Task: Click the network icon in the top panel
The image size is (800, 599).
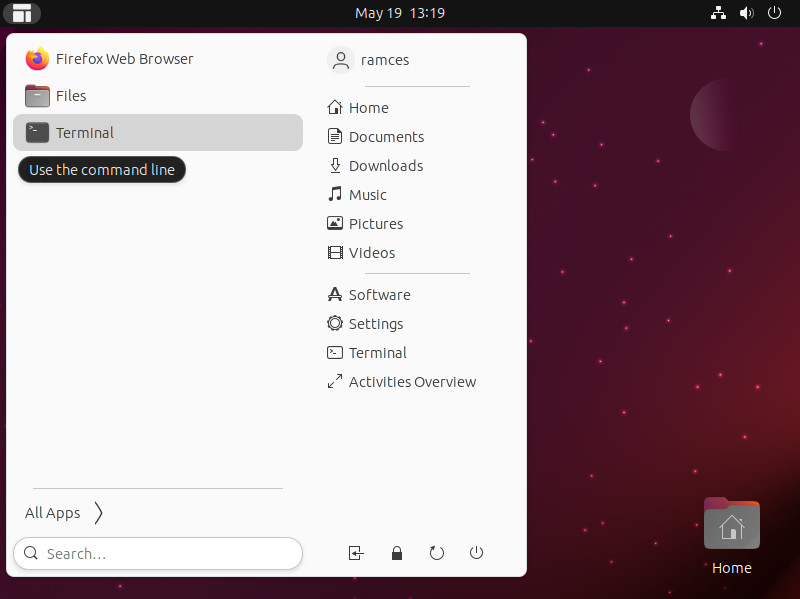Action: pos(718,13)
